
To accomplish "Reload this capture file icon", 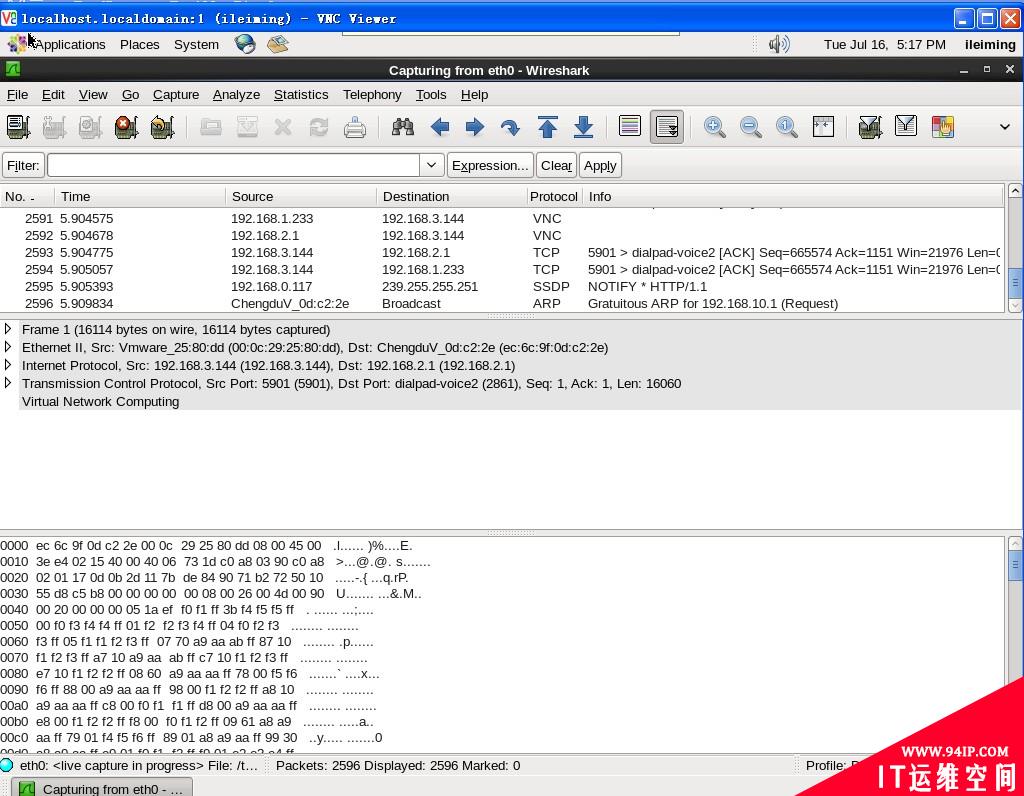I will pos(319,126).
